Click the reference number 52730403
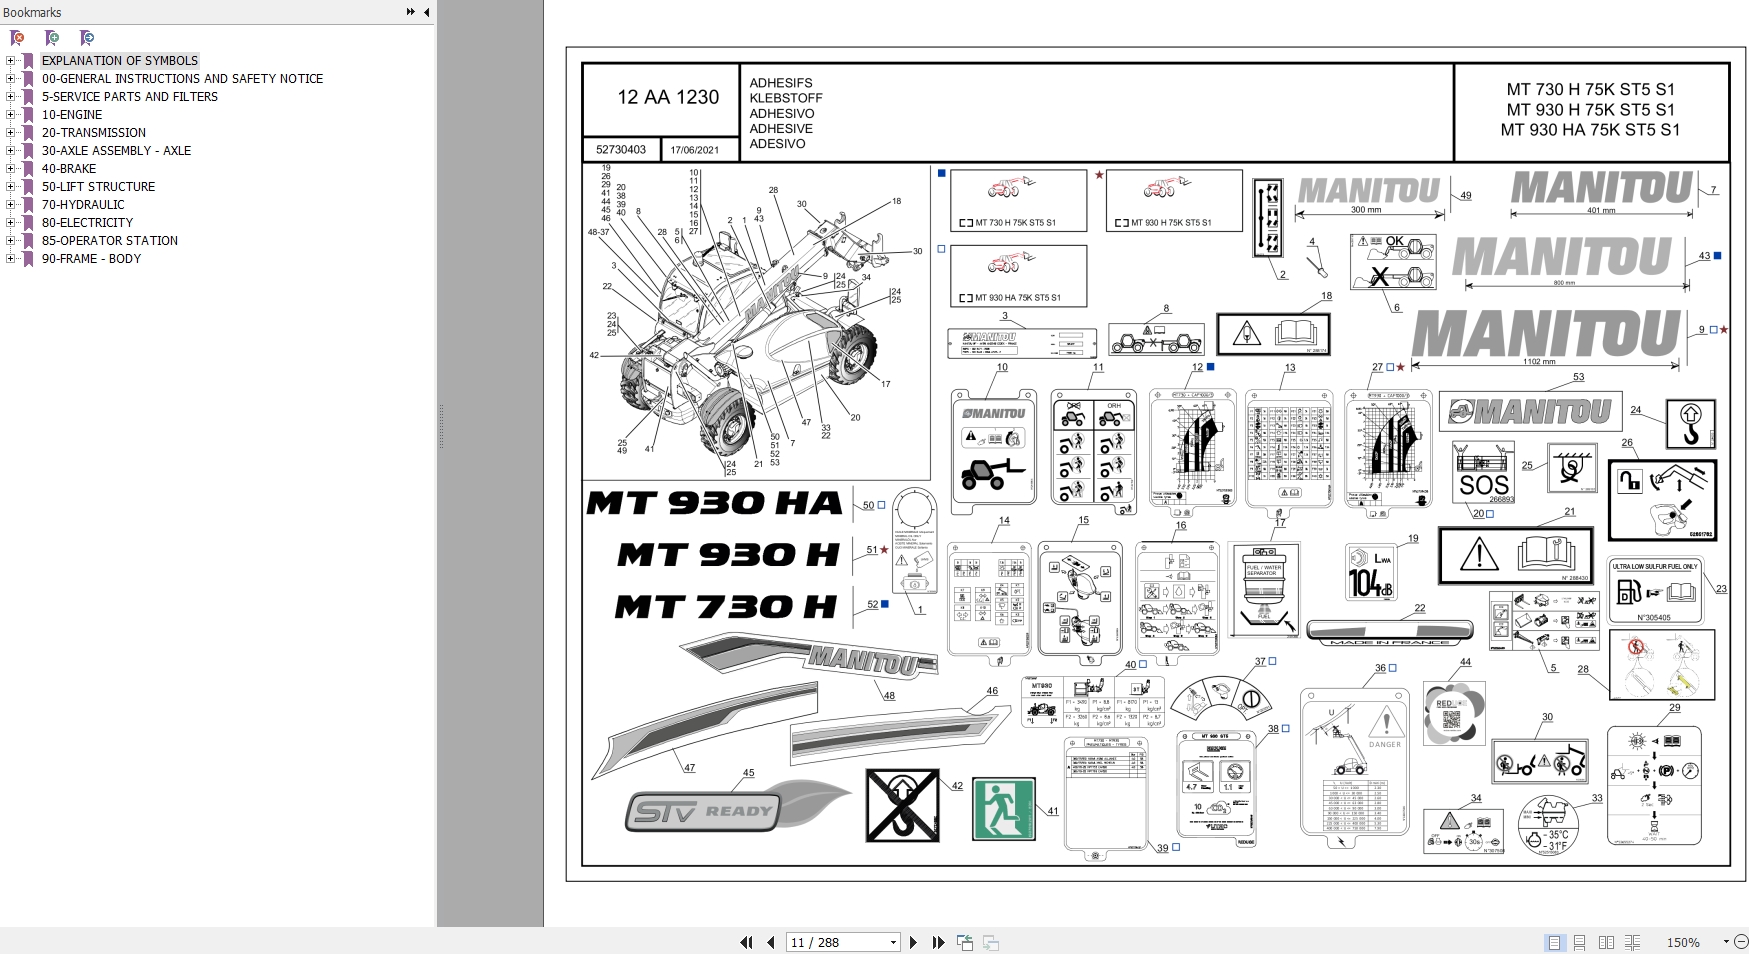The width and height of the screenshot is (1749, 954). click(621, 150)
